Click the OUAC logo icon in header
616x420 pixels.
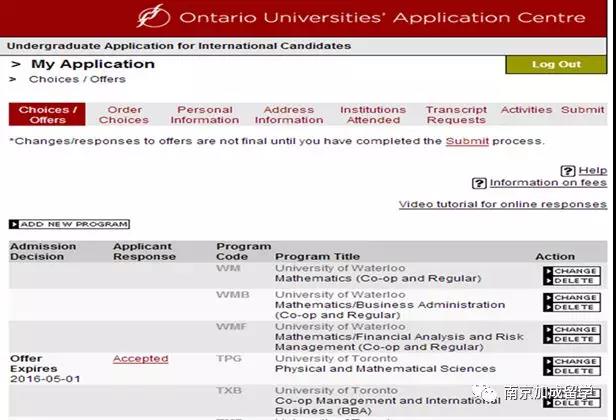[153, 16]
